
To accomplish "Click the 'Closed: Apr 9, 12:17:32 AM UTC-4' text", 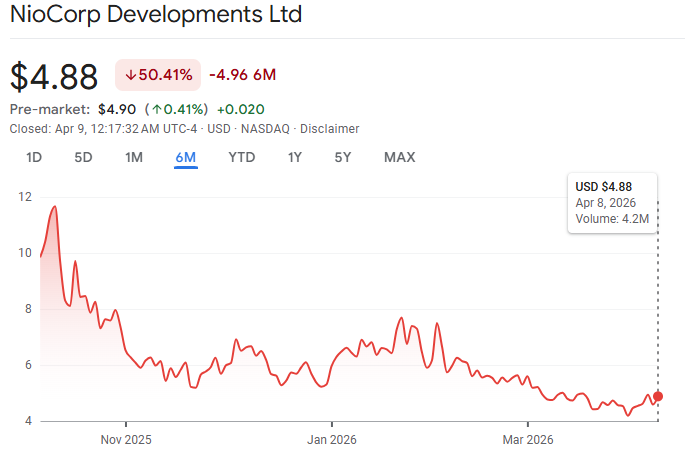I will click(x=103, y=129).
